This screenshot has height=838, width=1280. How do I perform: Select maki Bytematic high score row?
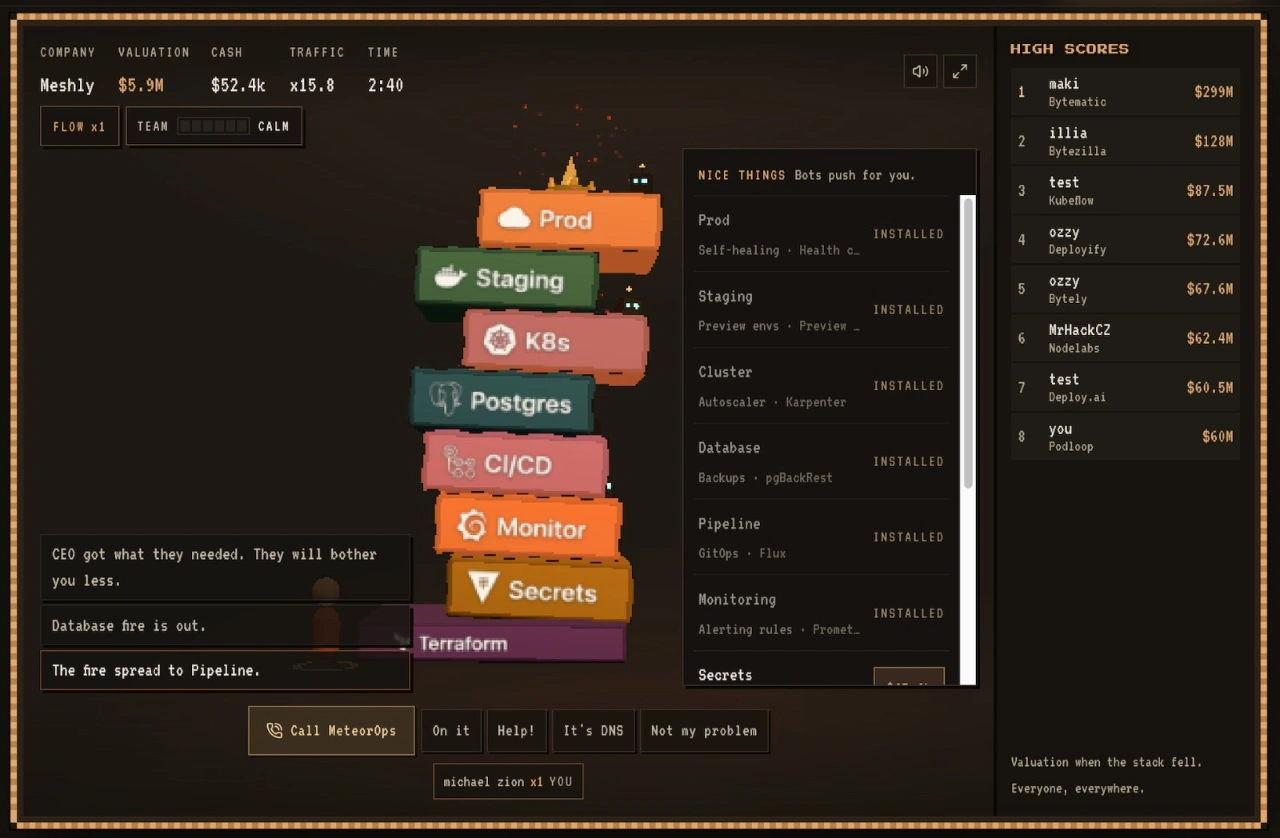(x=1125, y=92)
